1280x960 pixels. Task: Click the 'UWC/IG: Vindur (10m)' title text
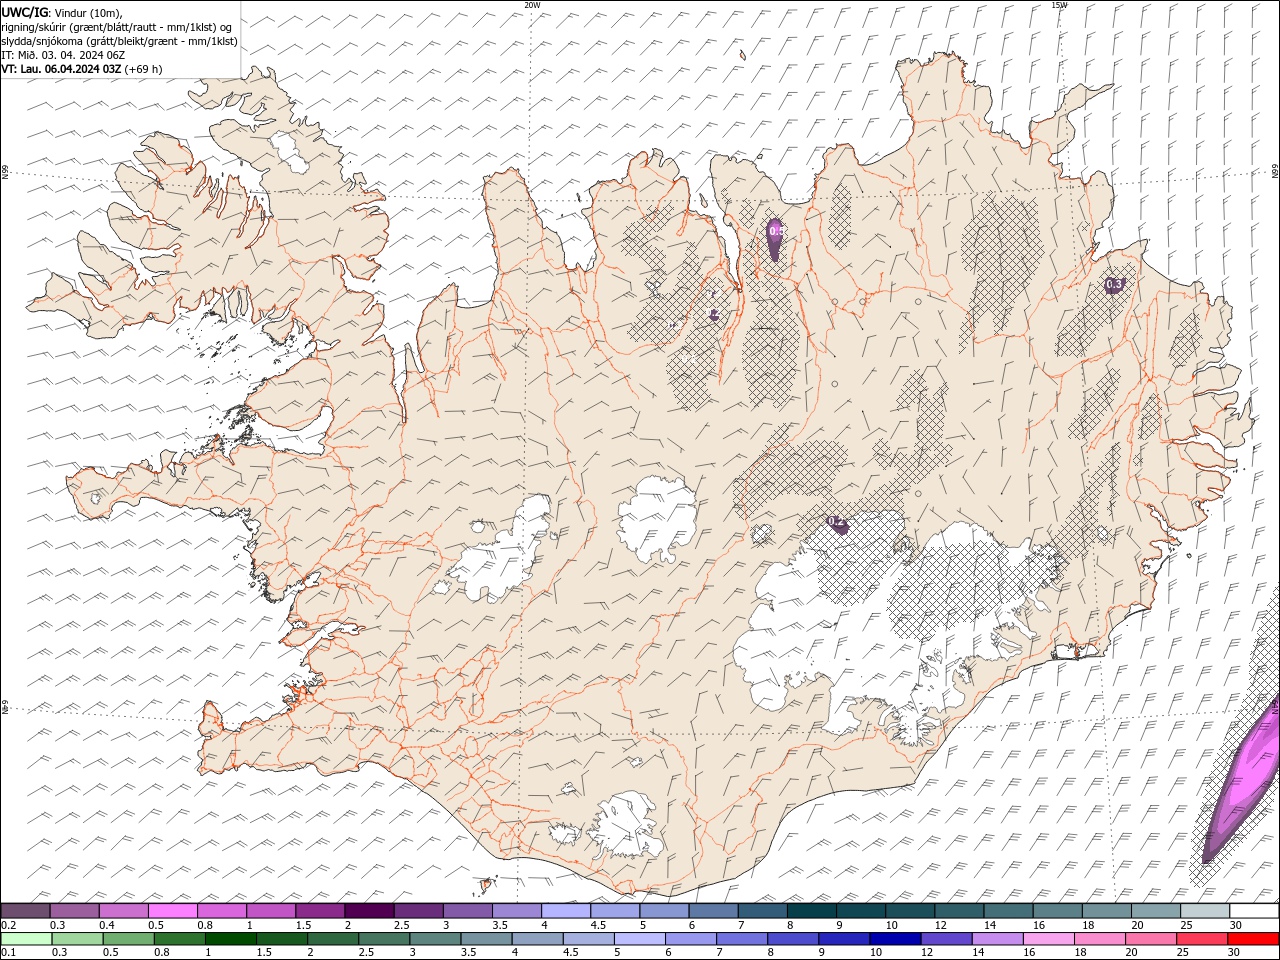[62, 12]
